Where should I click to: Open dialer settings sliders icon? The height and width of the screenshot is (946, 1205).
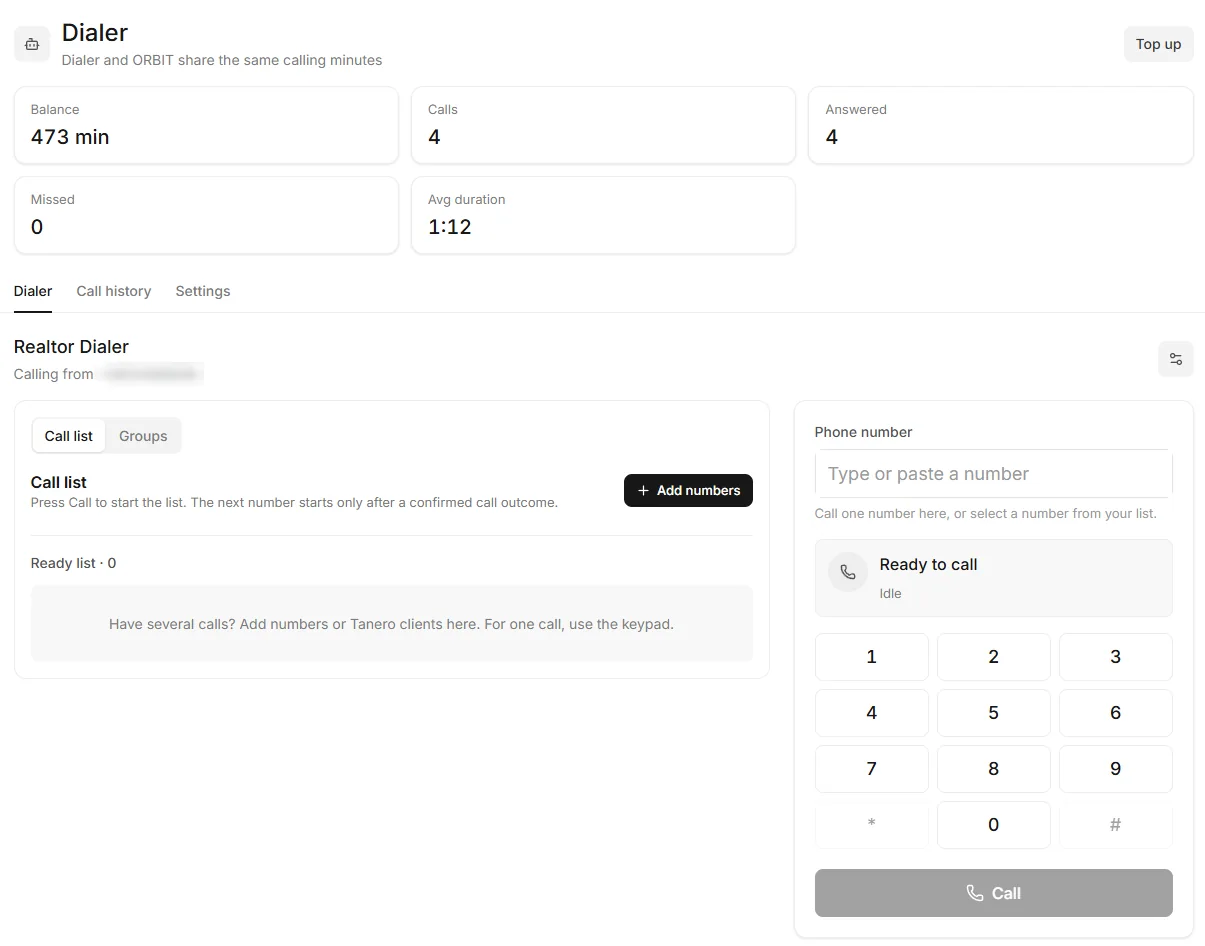1176,359
